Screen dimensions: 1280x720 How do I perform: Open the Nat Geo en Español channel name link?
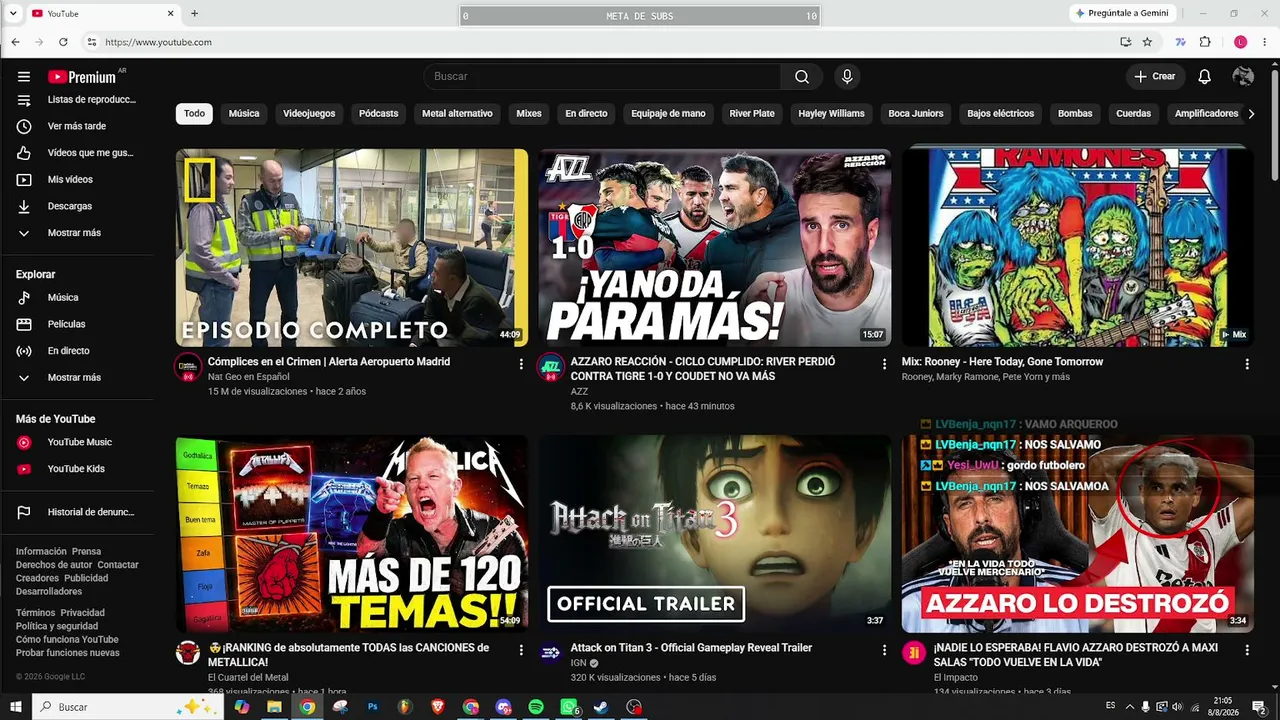coord(248,377)
